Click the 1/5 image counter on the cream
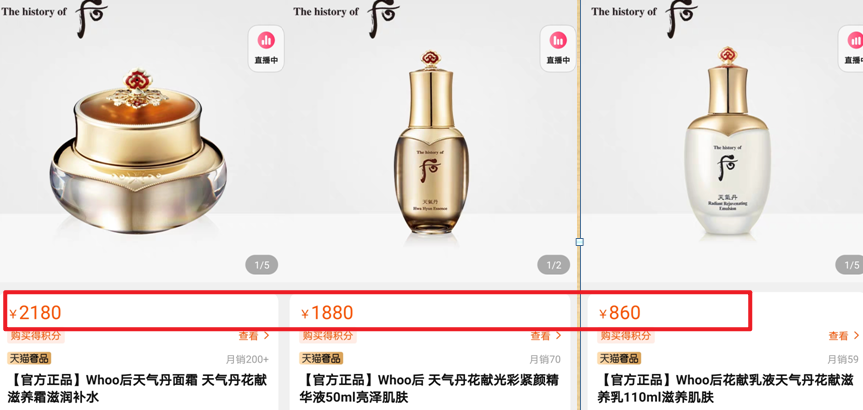Viewport: 863px width, 410px height. pos(261,265)
